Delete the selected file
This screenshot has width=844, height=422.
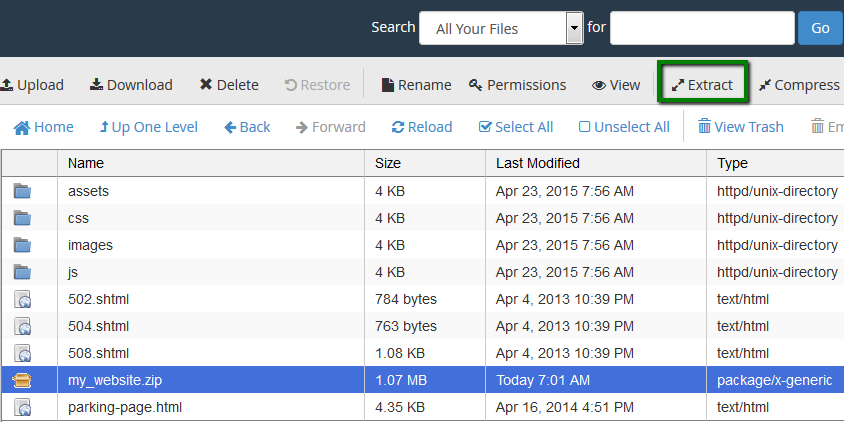click(x=229, y=85)
